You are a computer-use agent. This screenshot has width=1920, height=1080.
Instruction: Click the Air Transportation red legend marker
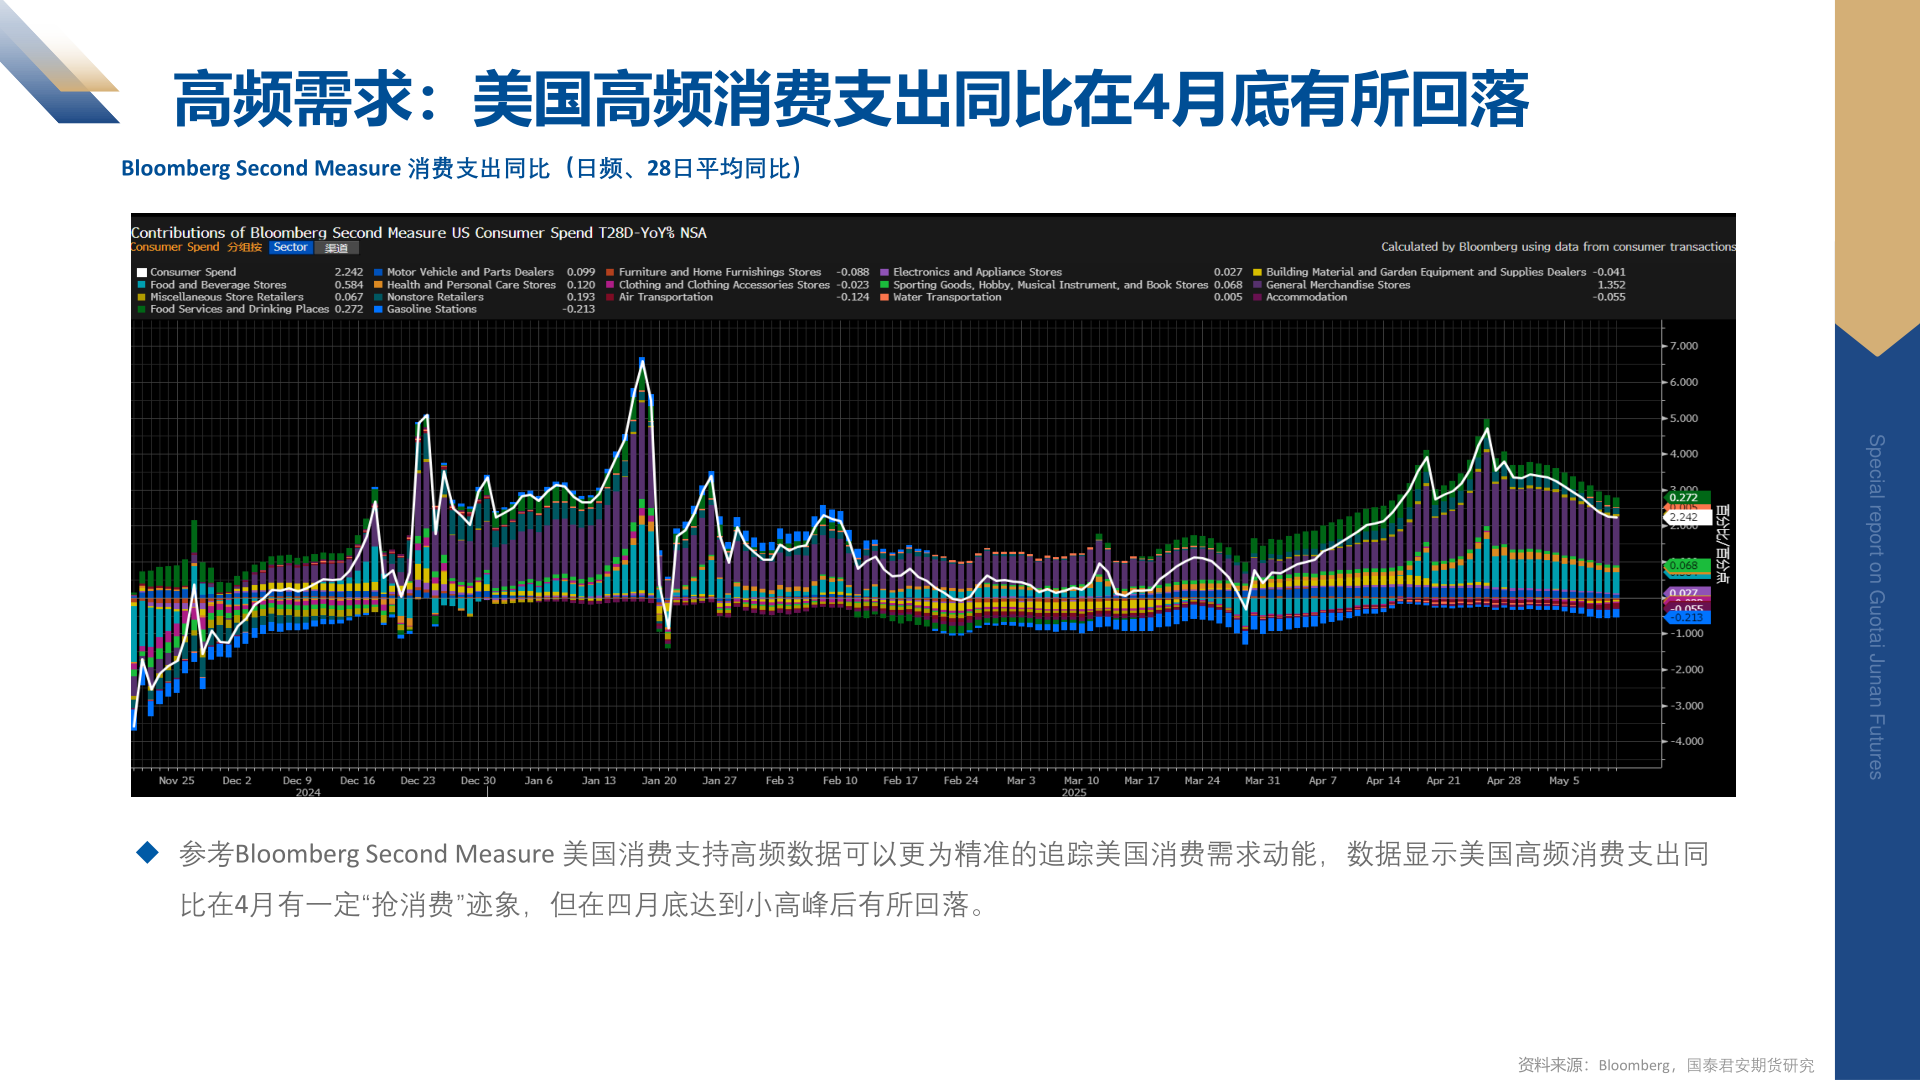610,297
